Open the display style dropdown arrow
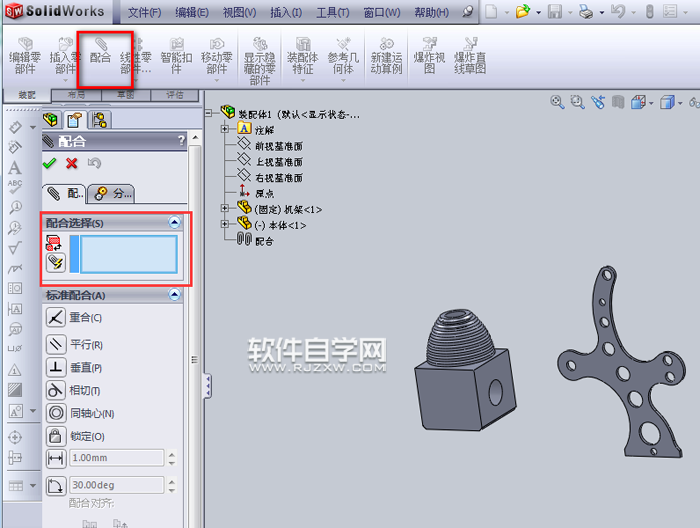The image size is (700, 528). (680, 103)
